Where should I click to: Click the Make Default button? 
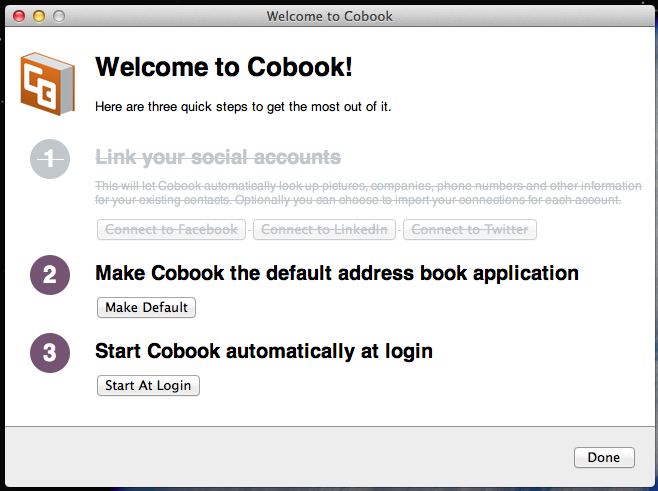[146, 307]
